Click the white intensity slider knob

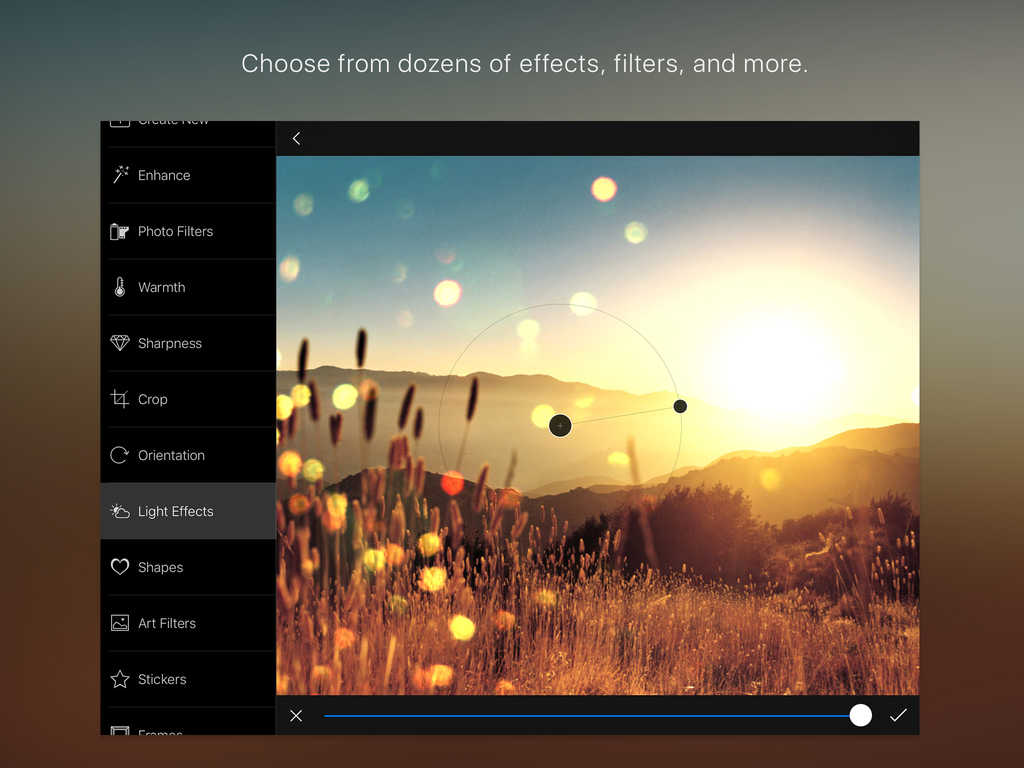tap(860, 715)
